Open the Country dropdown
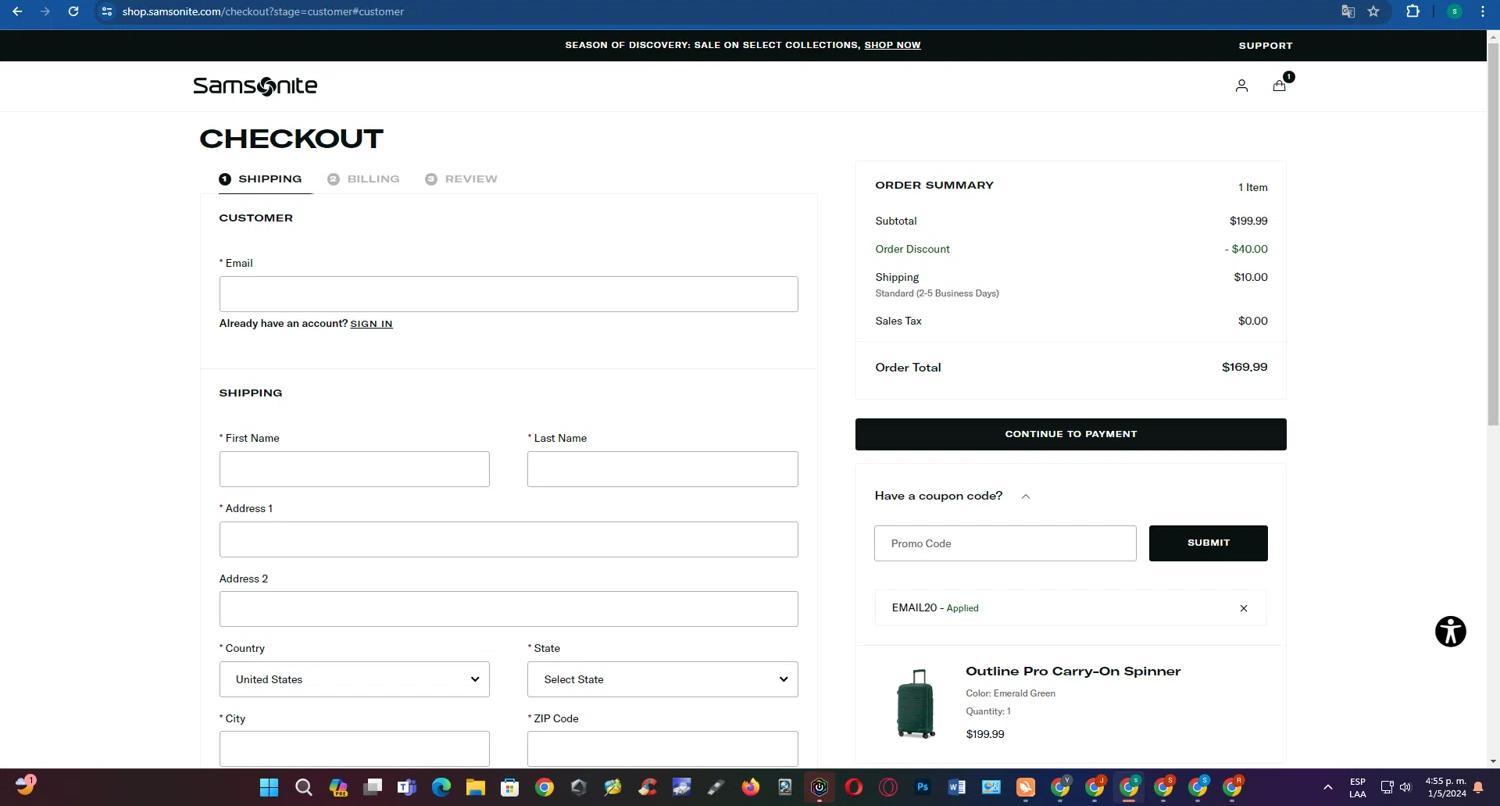The width and height of the screenshot is (1500, 806). point(354,679)
